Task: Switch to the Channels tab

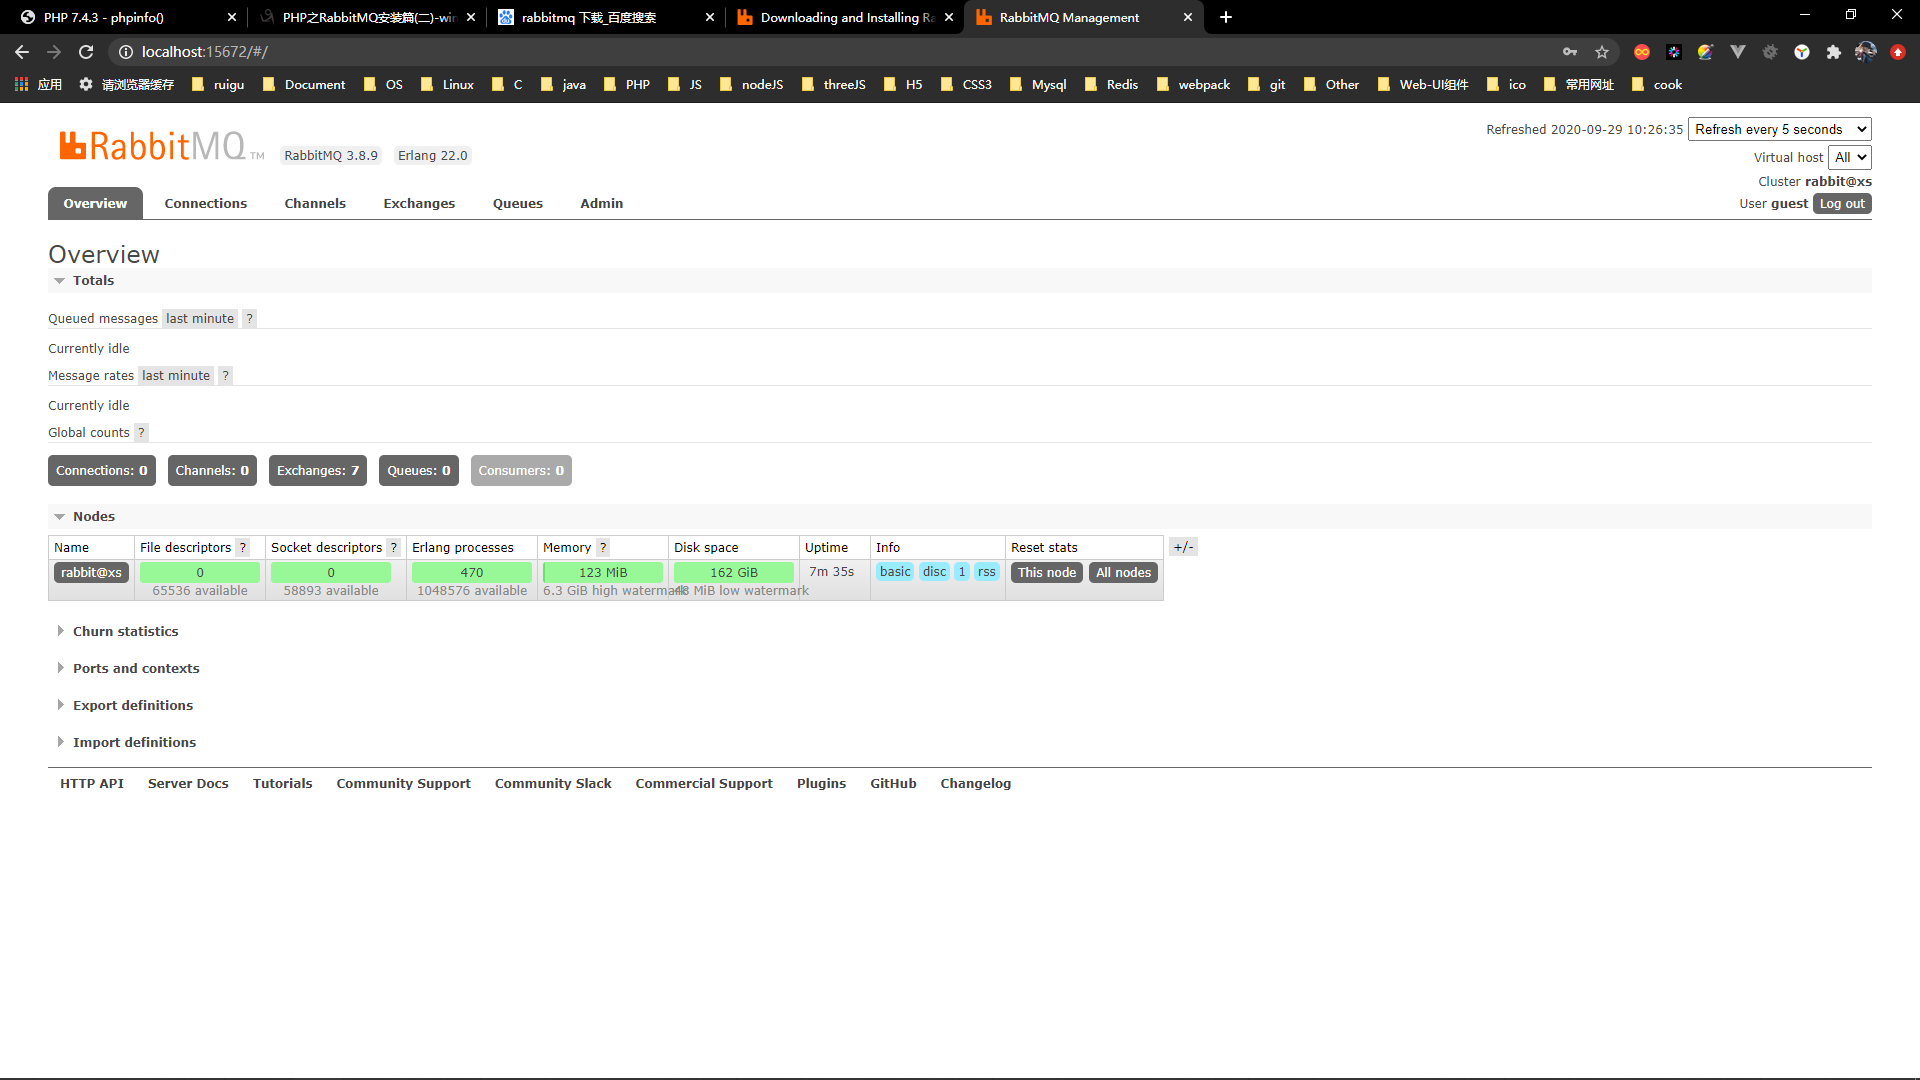Action: [x=315, y=203]
